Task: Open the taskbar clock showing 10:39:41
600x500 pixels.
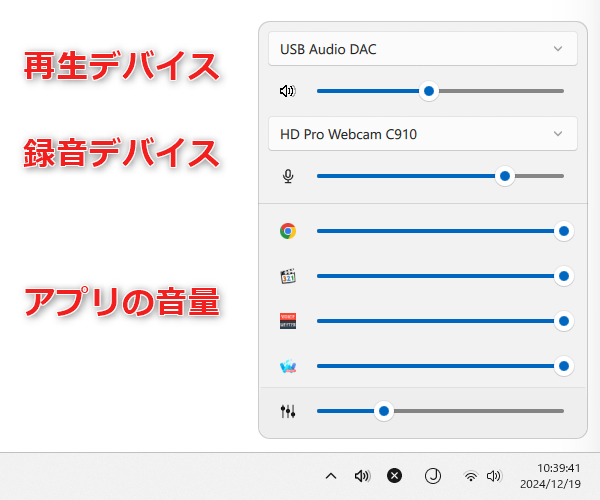Action: [x=558, y=468]
